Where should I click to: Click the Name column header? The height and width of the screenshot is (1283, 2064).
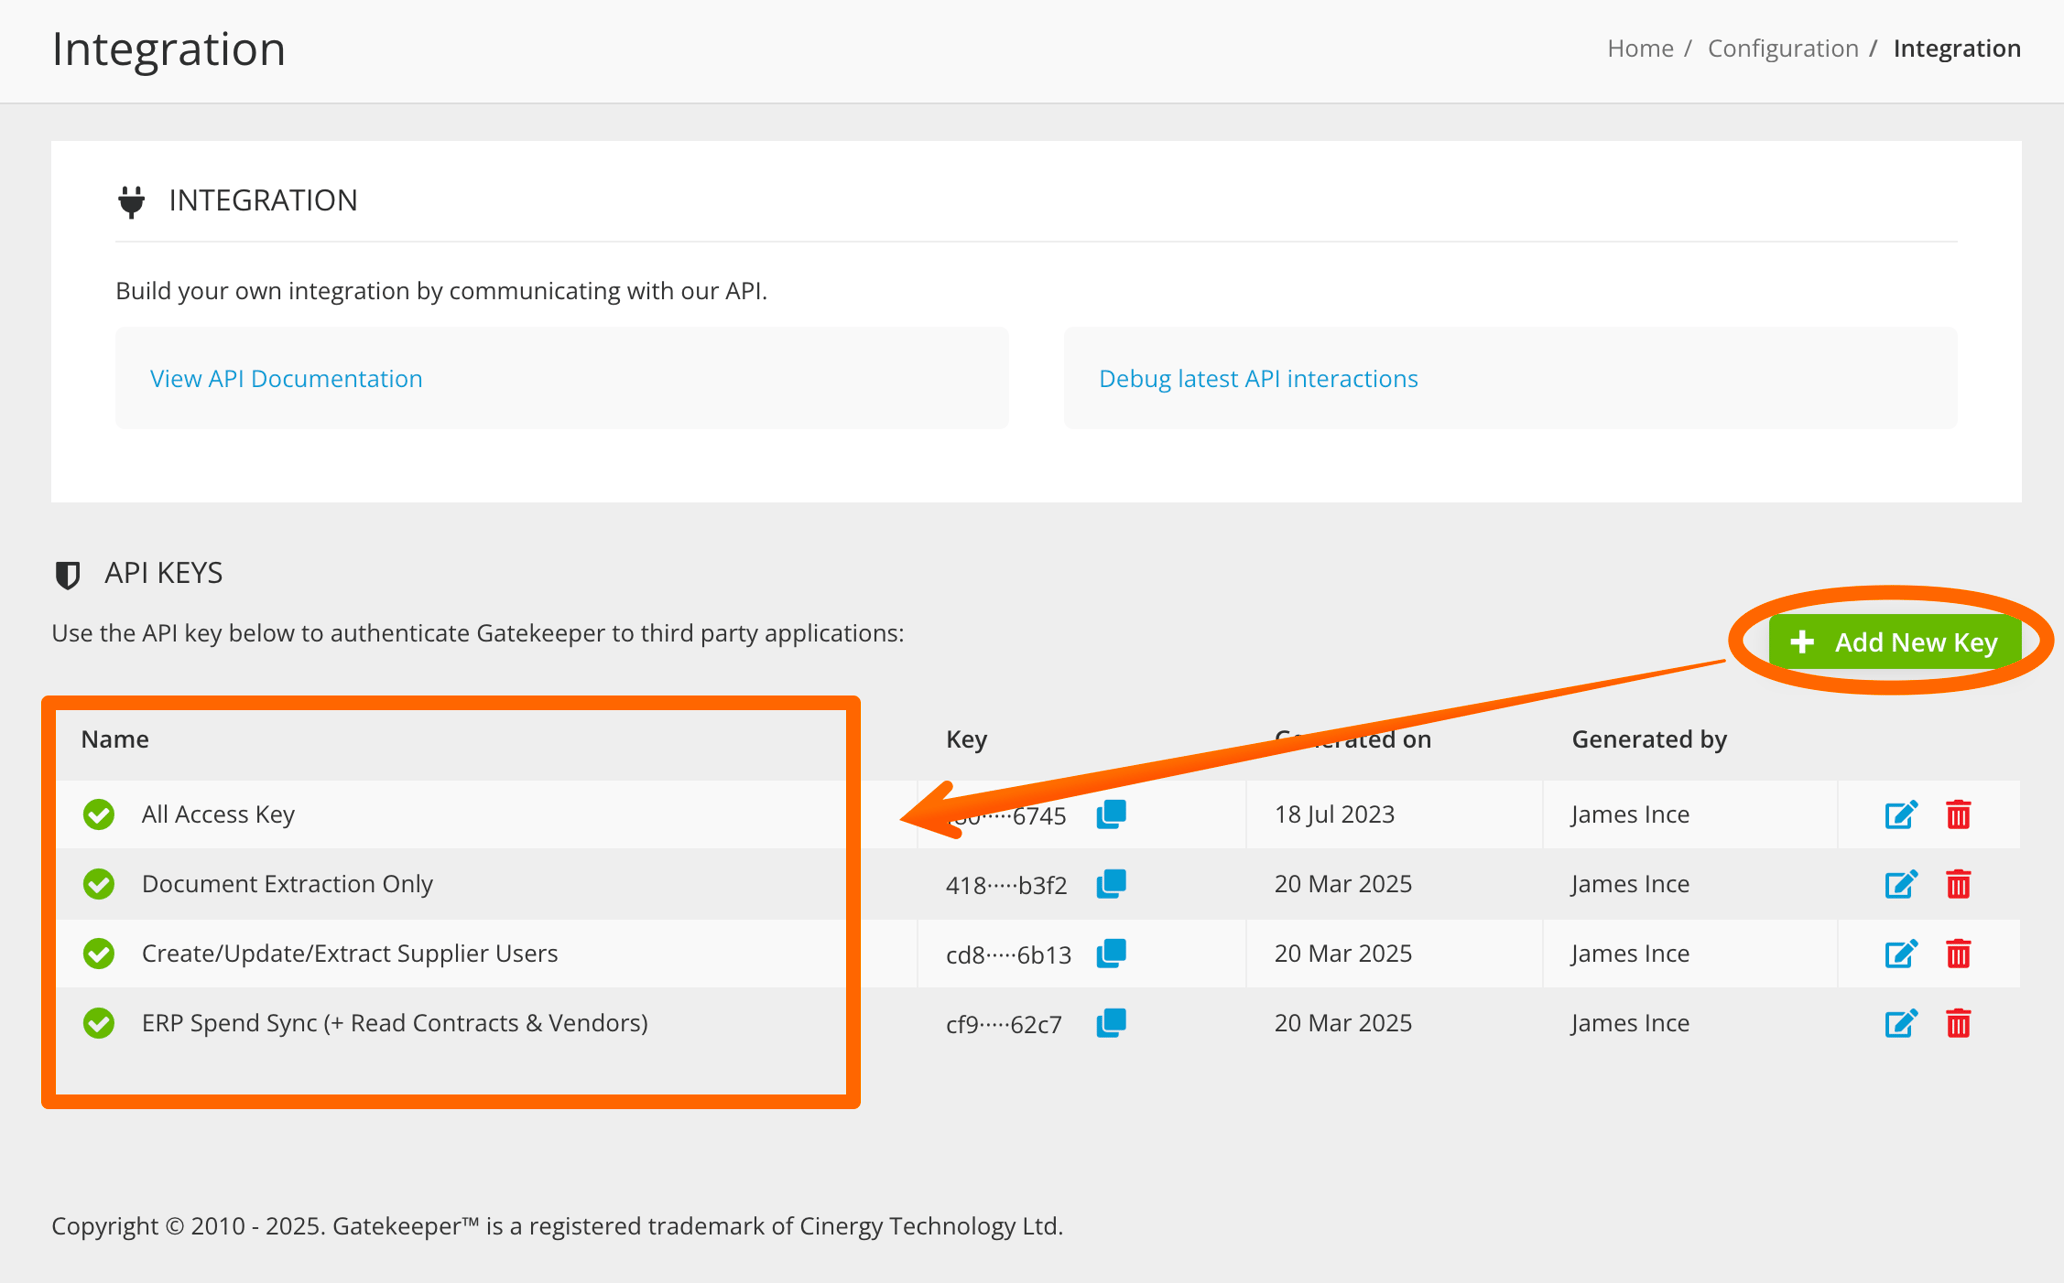coord(115,739)
